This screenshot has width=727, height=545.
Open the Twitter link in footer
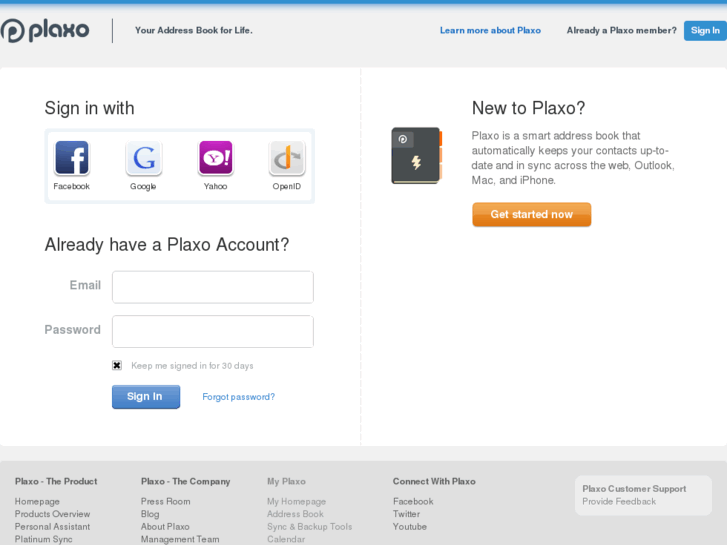(406, 514)
